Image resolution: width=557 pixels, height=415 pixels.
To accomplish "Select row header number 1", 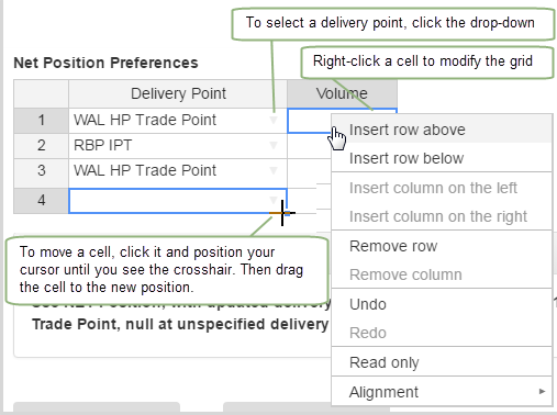I will point(41,120).
